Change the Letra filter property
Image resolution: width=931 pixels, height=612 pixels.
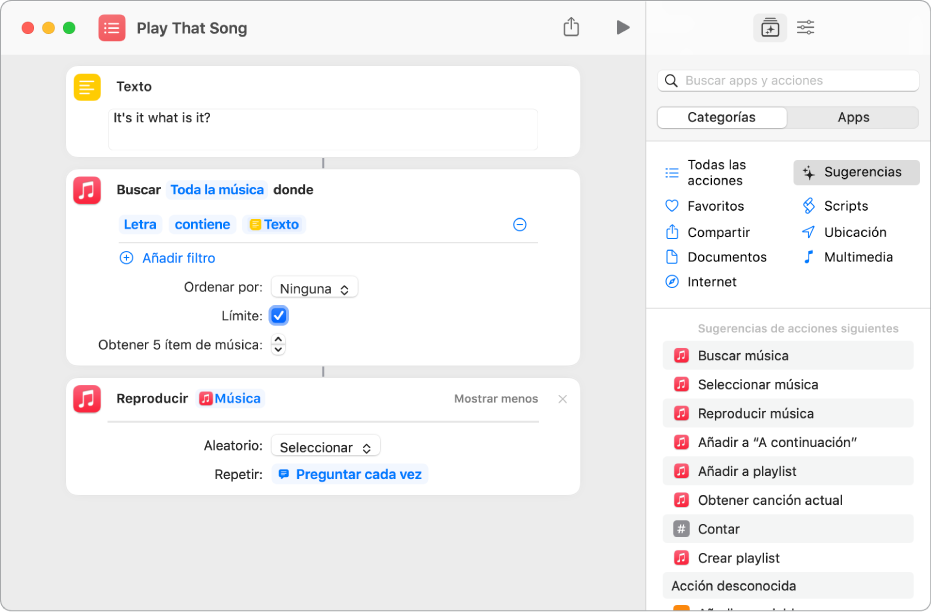click(140, 224)
